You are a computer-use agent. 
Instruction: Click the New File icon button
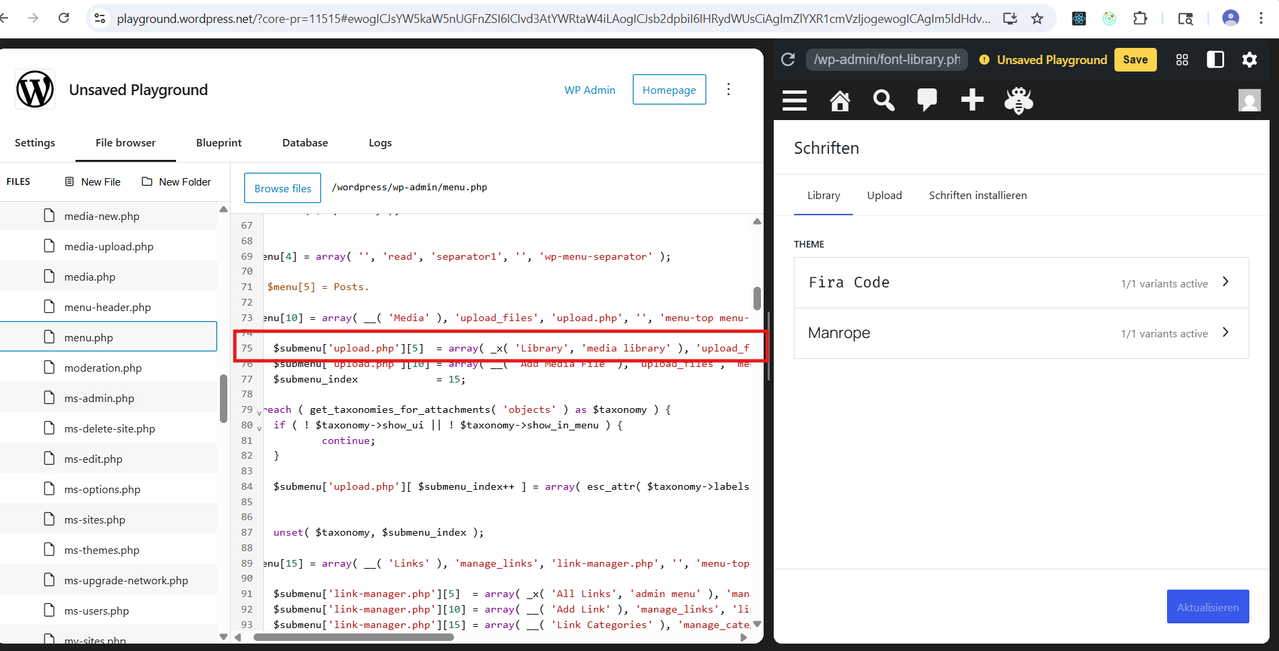[93, 182]
